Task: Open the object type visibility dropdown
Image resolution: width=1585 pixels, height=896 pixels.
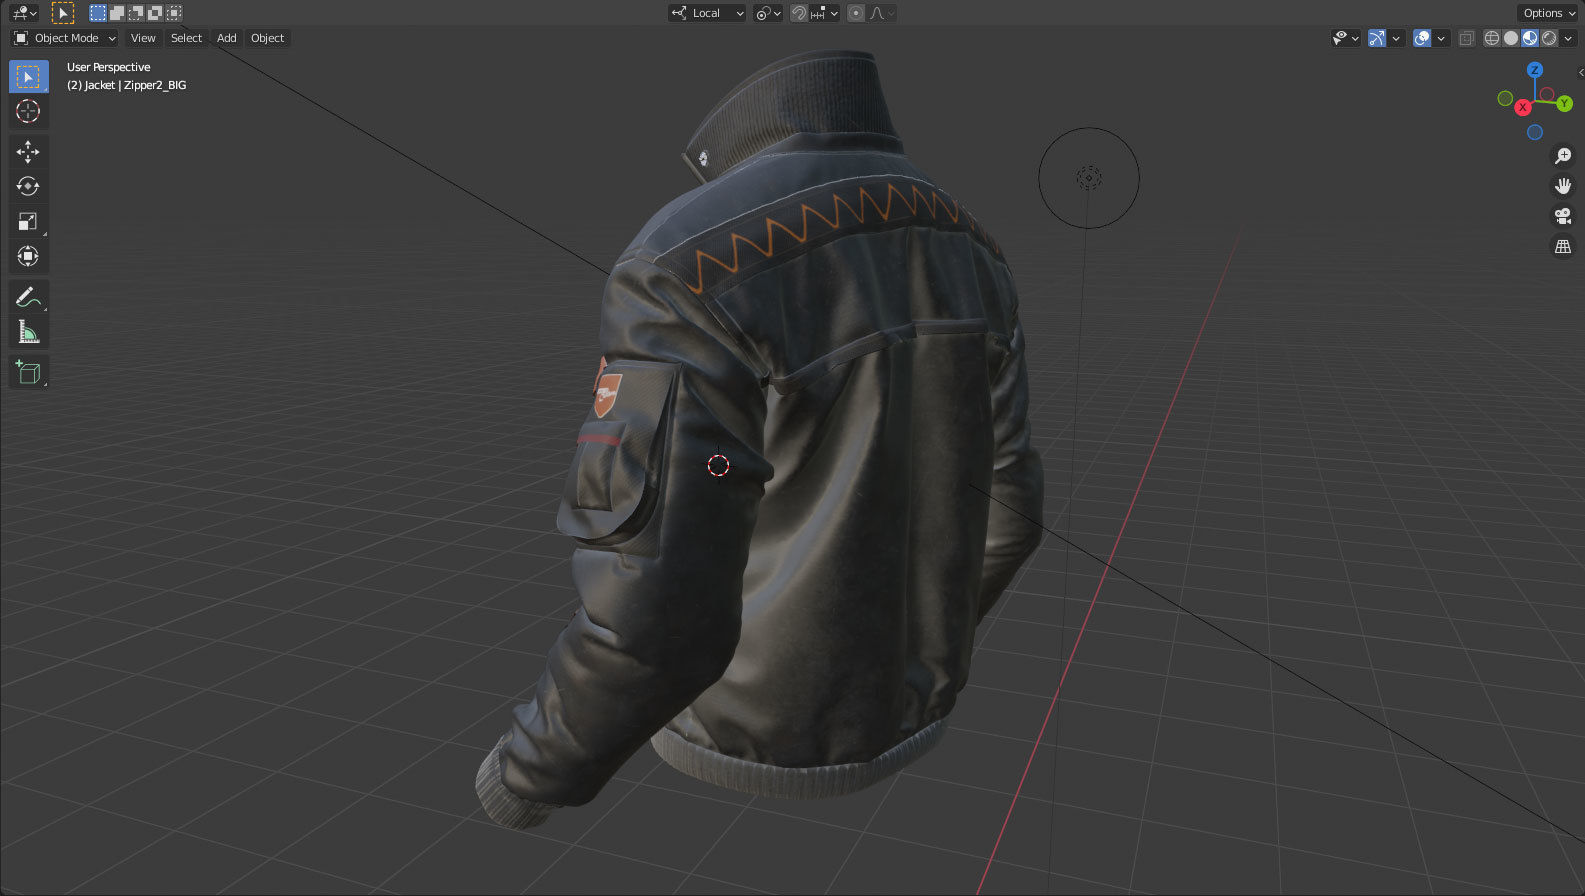Action: tap(1346, 38)
